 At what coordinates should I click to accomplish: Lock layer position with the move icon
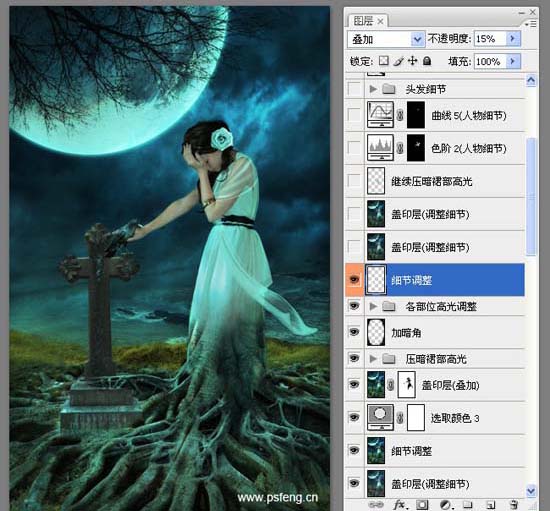click(412, 61)
